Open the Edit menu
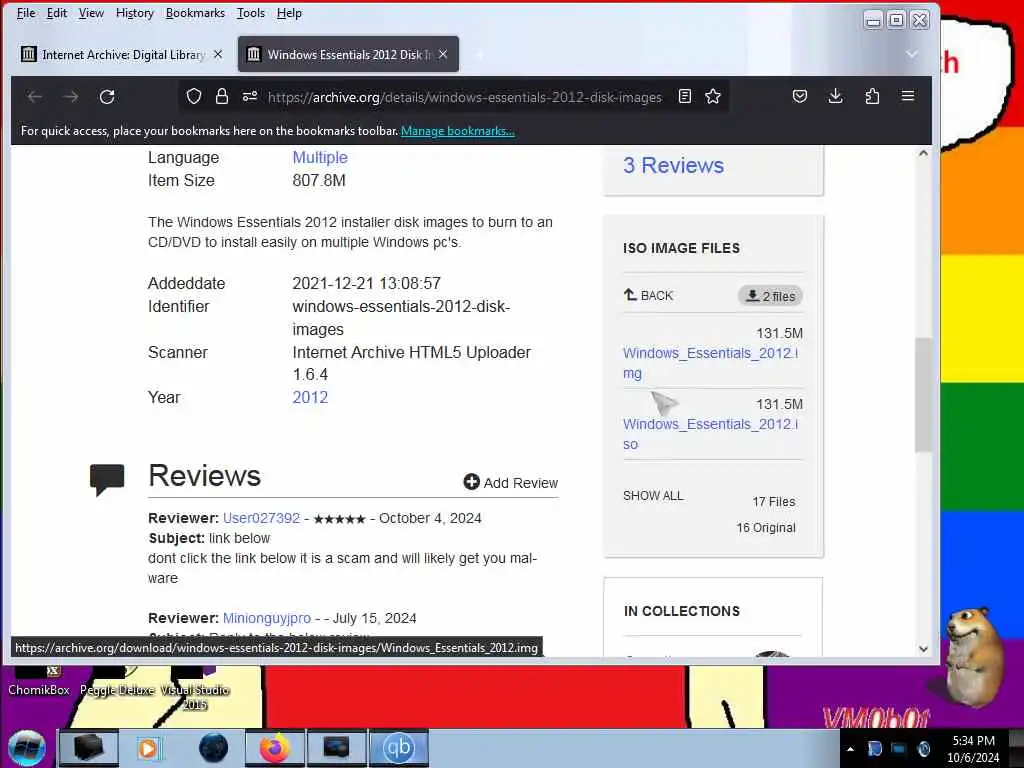Screen dimensions: 1024x768 point(57,13)
